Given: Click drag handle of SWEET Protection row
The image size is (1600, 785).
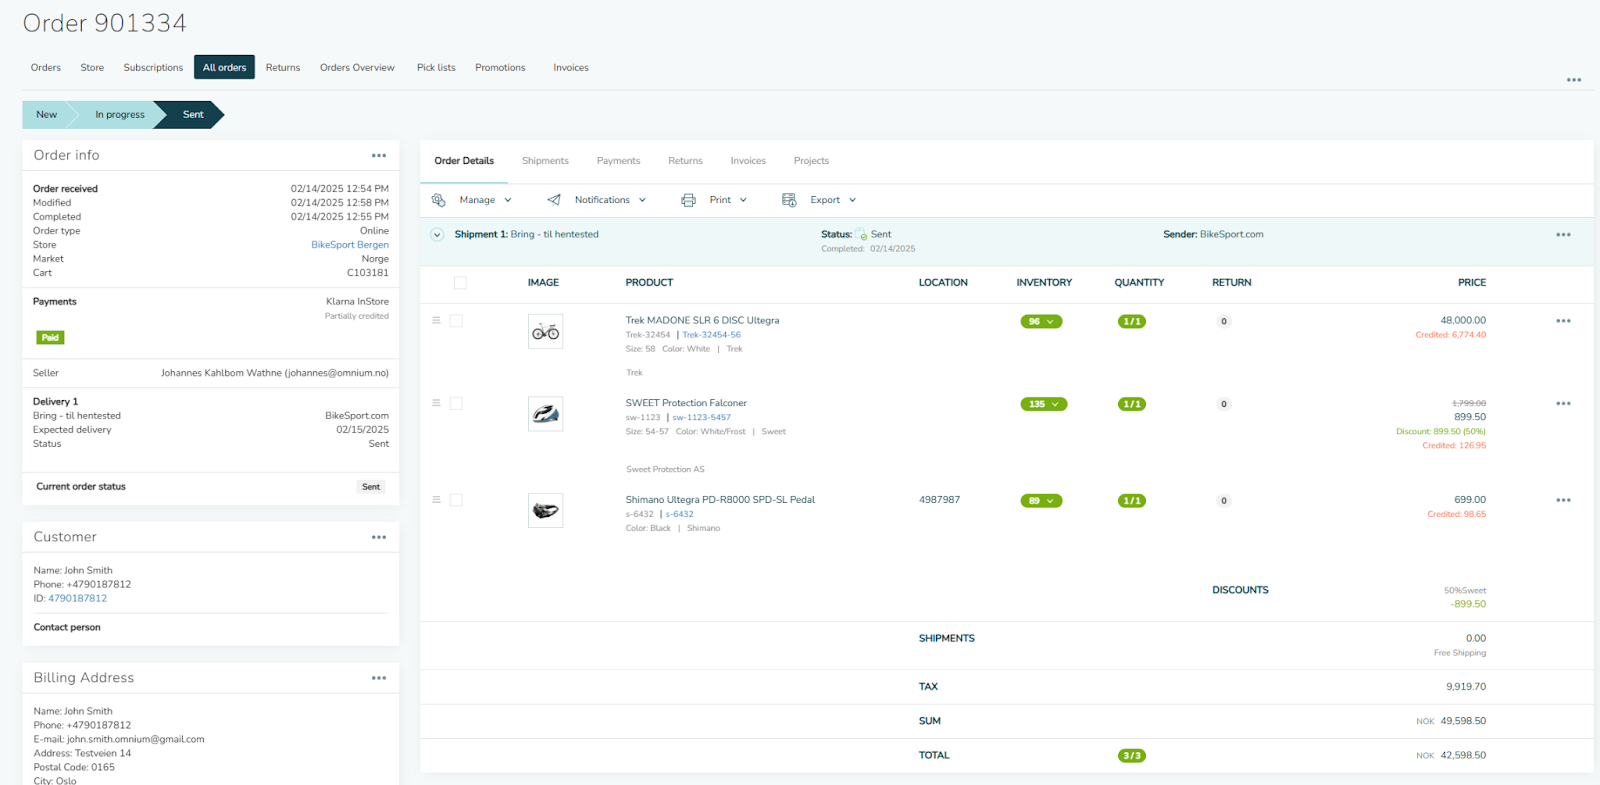Looking at the screenshot, I should coord(436,403).
